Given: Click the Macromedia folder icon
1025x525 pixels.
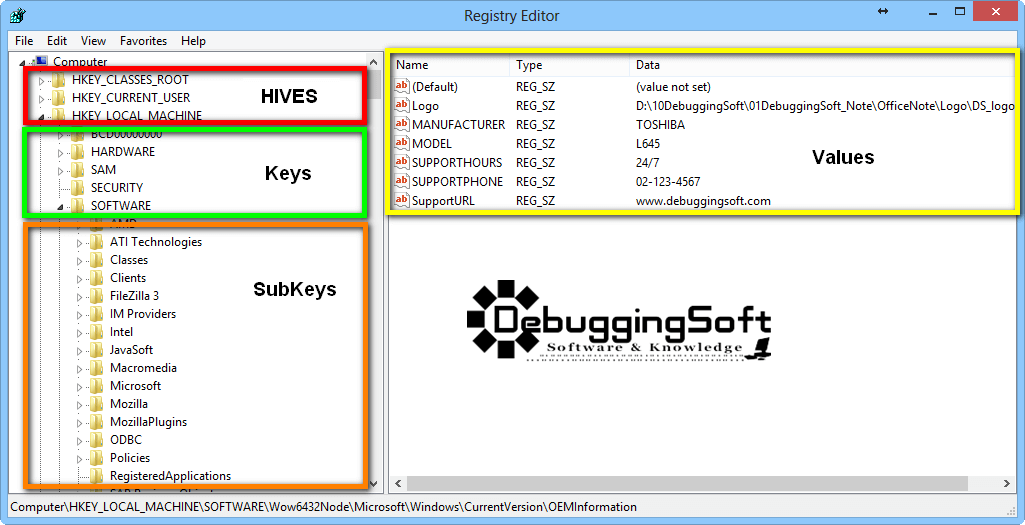Looking at the screenshot, I should tap(97, 367).
